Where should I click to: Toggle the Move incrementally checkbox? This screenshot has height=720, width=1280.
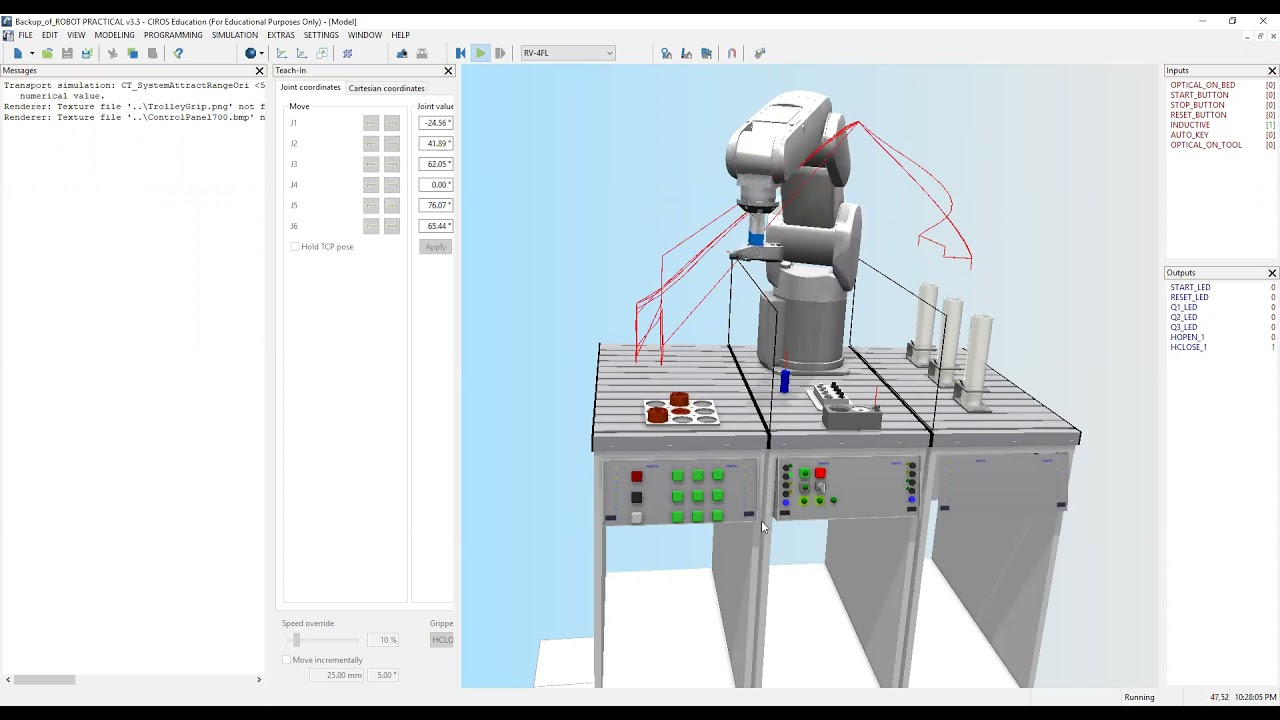[287, 660]
